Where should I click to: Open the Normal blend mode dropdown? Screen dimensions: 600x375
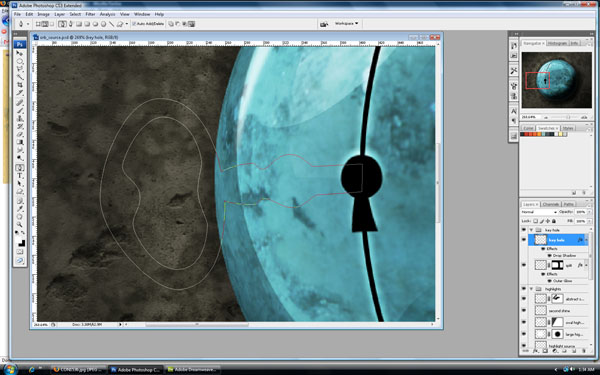539,212
